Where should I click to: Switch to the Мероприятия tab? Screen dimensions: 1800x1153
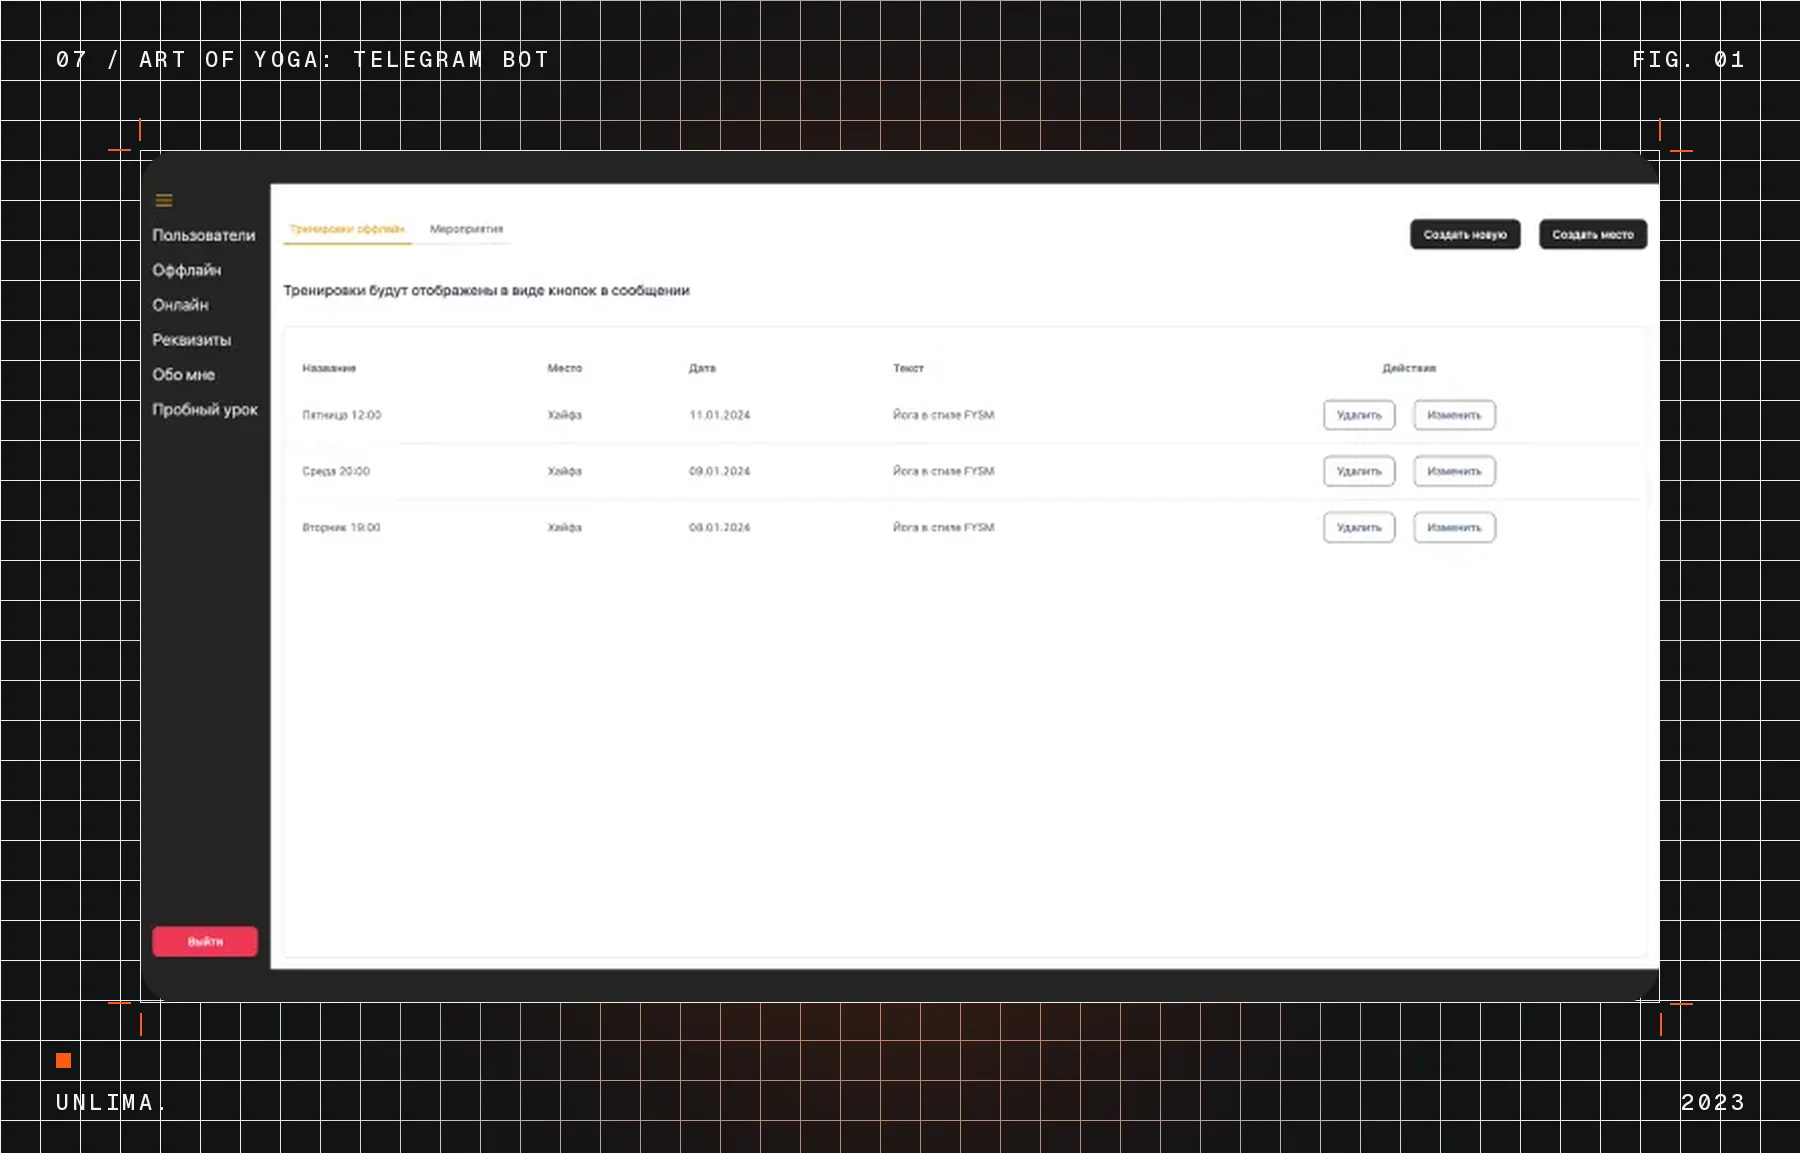tap(466, 229)
